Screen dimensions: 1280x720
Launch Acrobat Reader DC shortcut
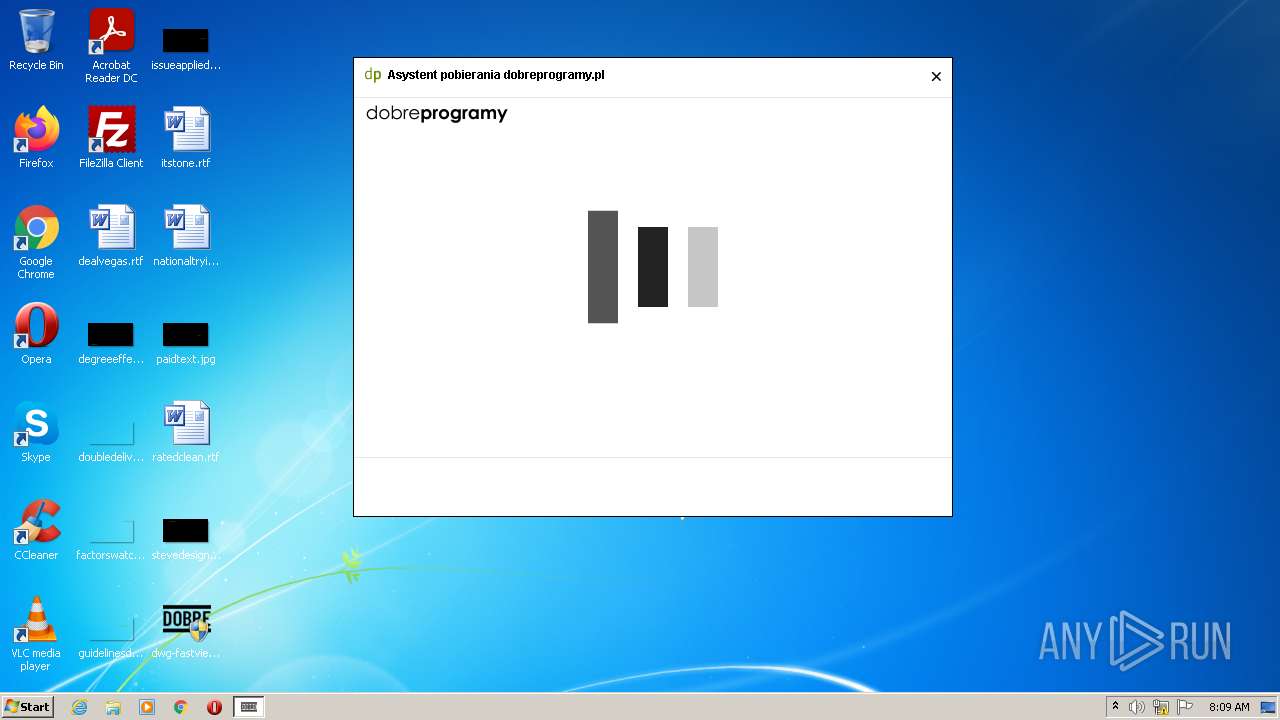tap(111, 46)
